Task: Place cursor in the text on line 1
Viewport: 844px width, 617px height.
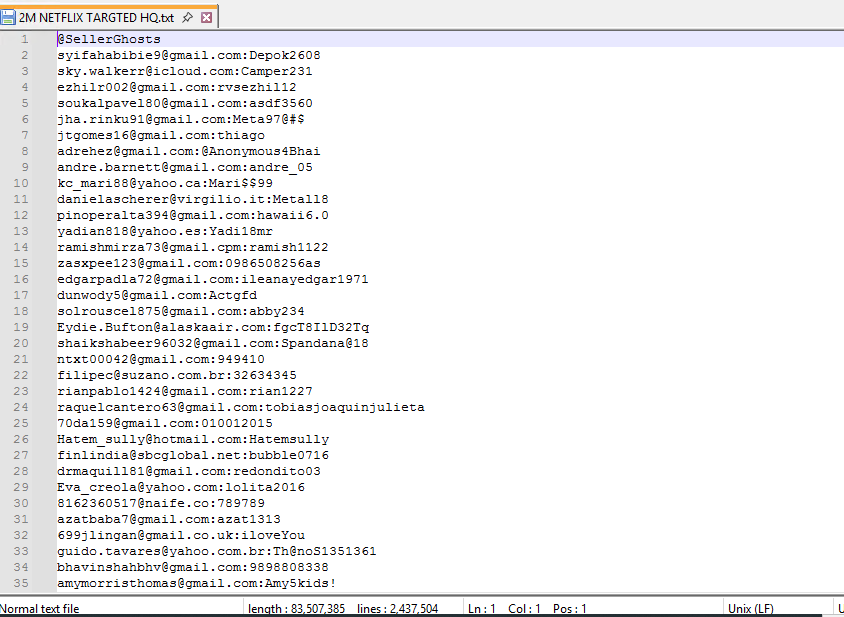Action: pyautogui.click(x=108, y=39)
